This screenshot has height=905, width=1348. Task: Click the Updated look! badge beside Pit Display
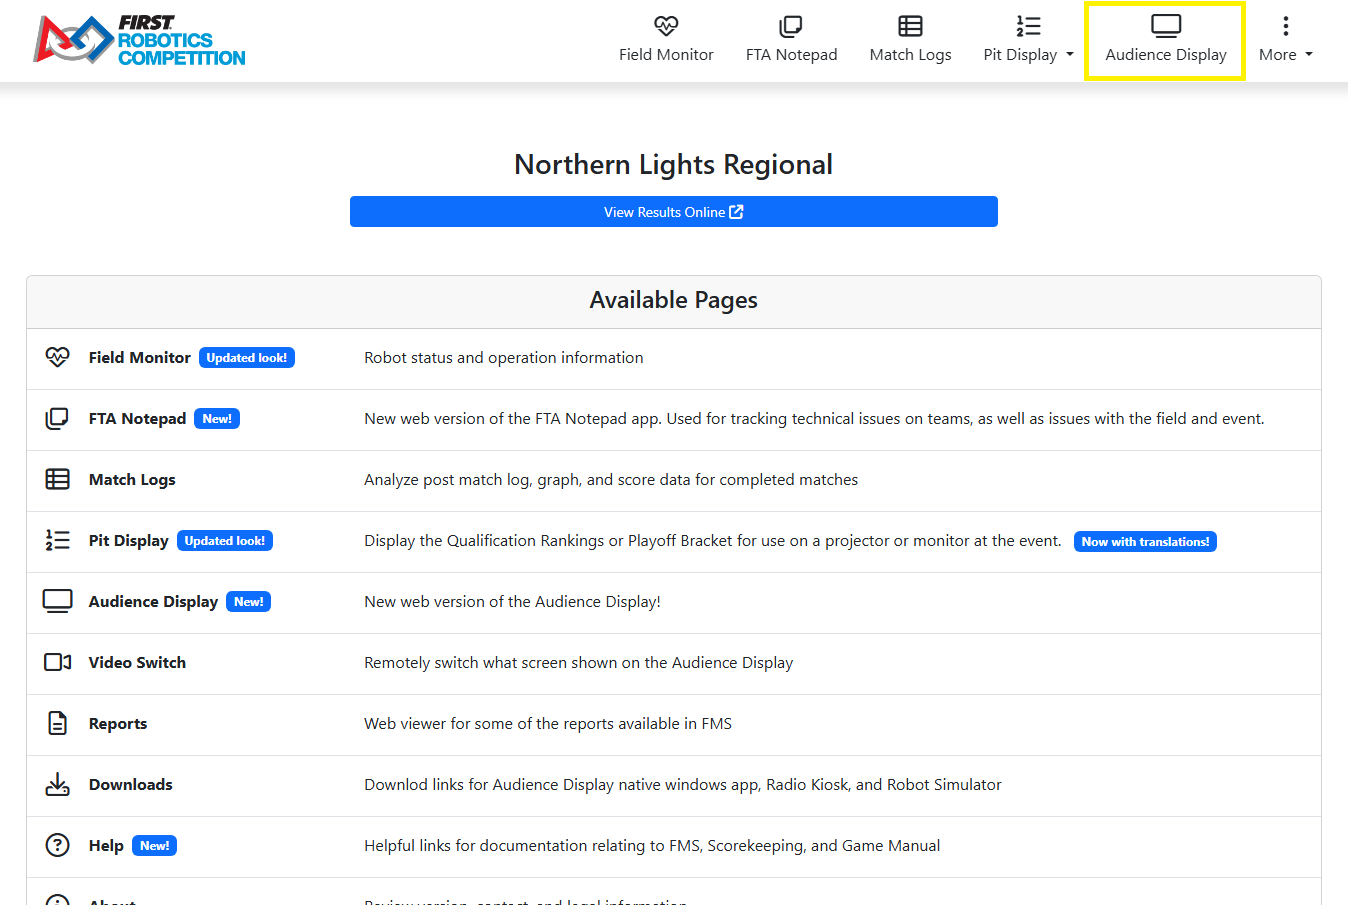point(225,540)
